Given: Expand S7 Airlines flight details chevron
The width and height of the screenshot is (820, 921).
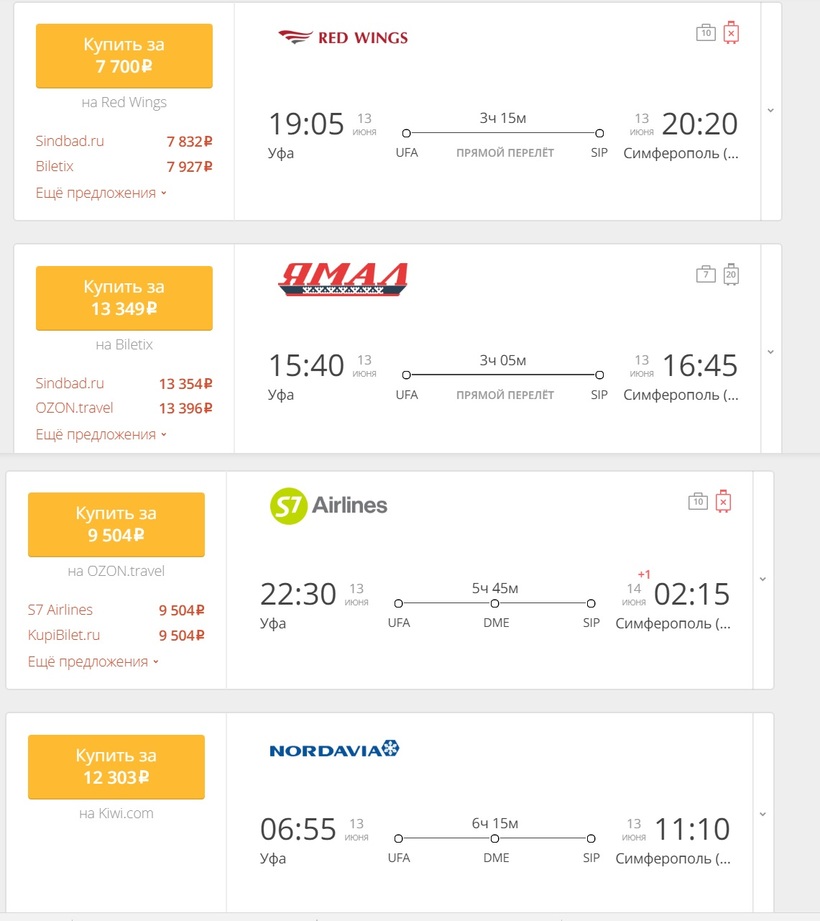Looking at the screenshot, I should [762, 579].
